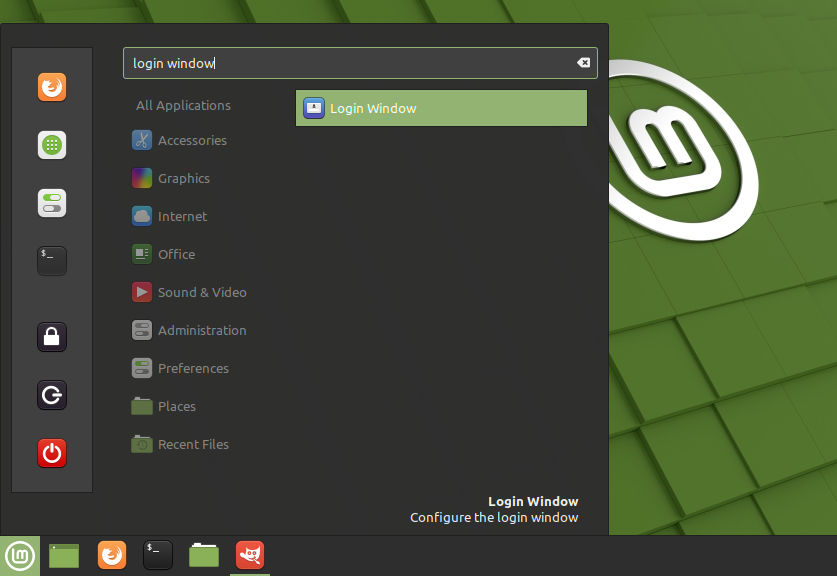Launch GIMP from the taskbar
The height and width of the screenshot is (576, 837).
point(249,555)
